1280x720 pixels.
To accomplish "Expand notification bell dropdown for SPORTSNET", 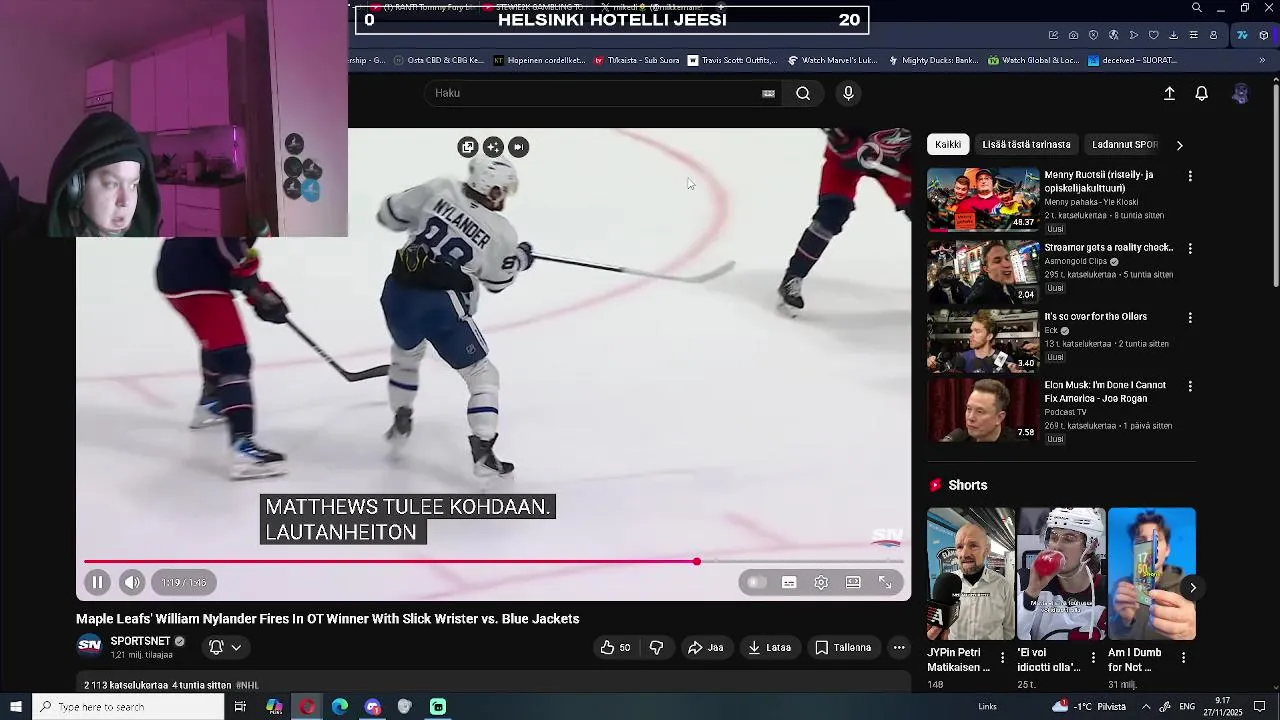I will 225,647.
